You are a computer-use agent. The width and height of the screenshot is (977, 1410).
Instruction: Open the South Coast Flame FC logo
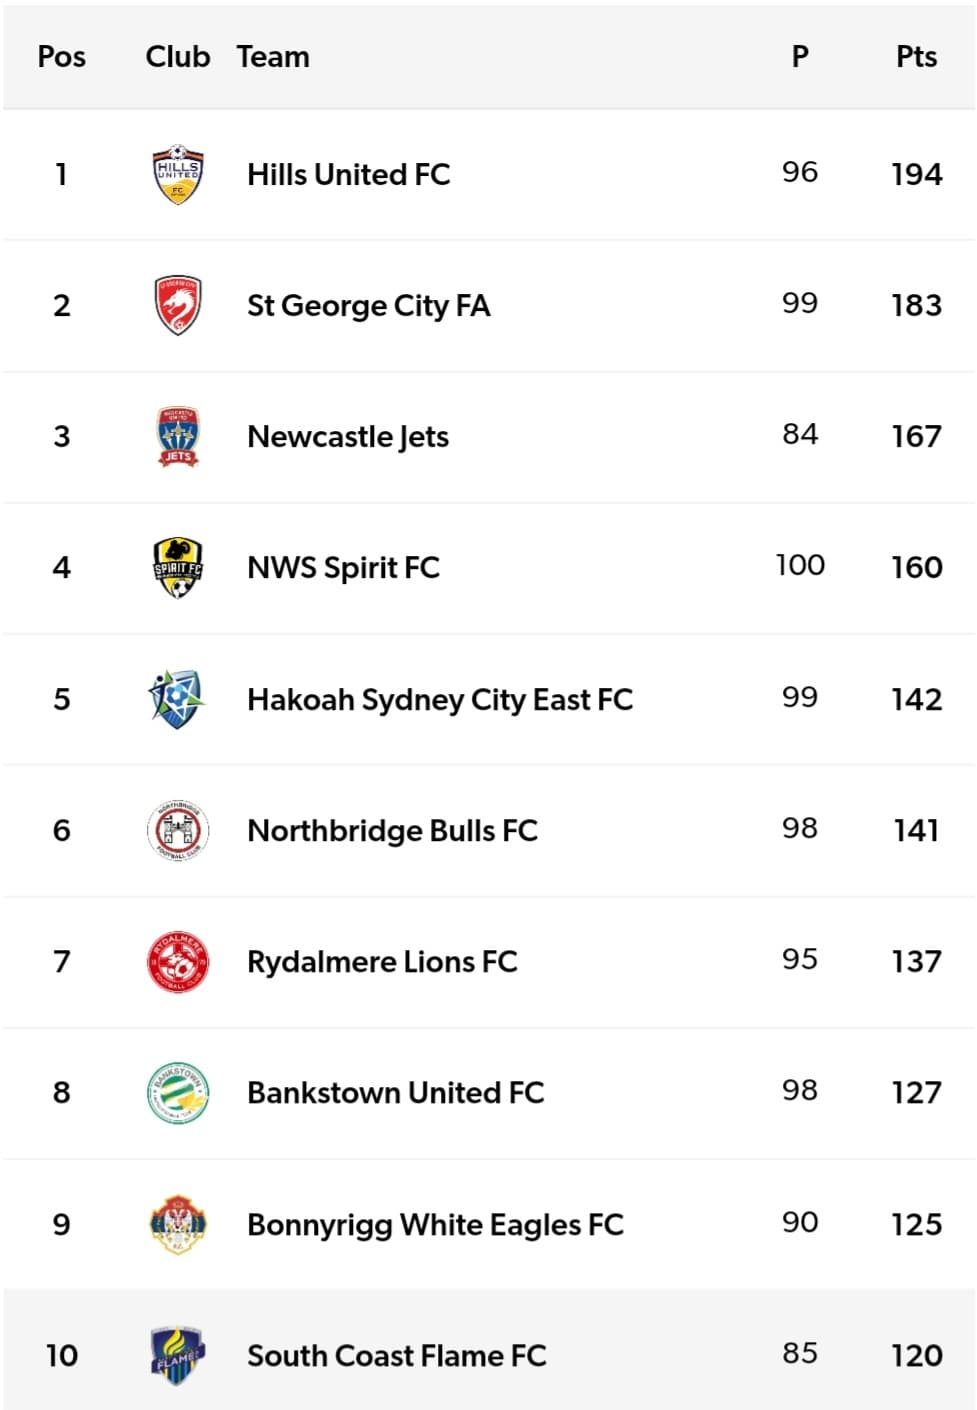(177, 1355)
